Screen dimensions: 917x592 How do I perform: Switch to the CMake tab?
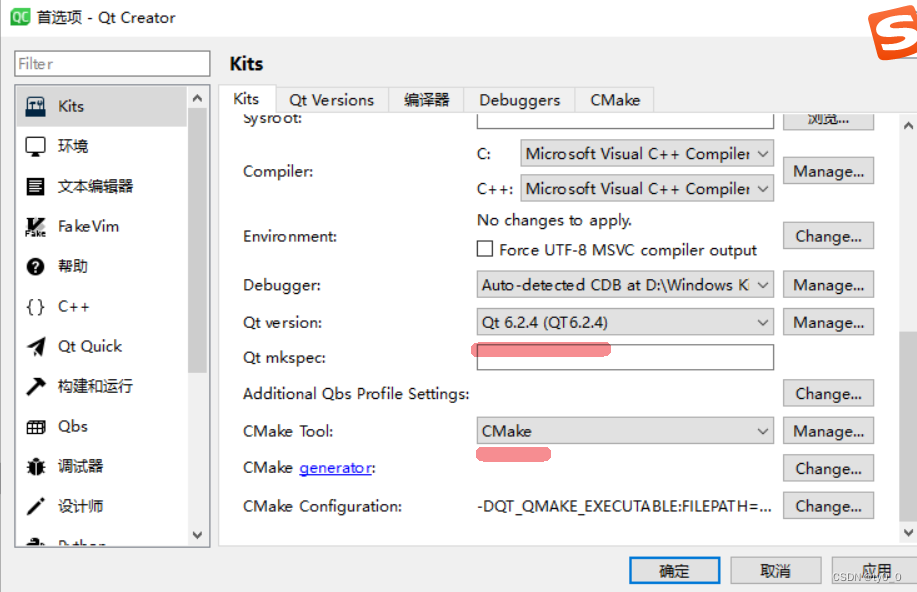coord(615,100)
